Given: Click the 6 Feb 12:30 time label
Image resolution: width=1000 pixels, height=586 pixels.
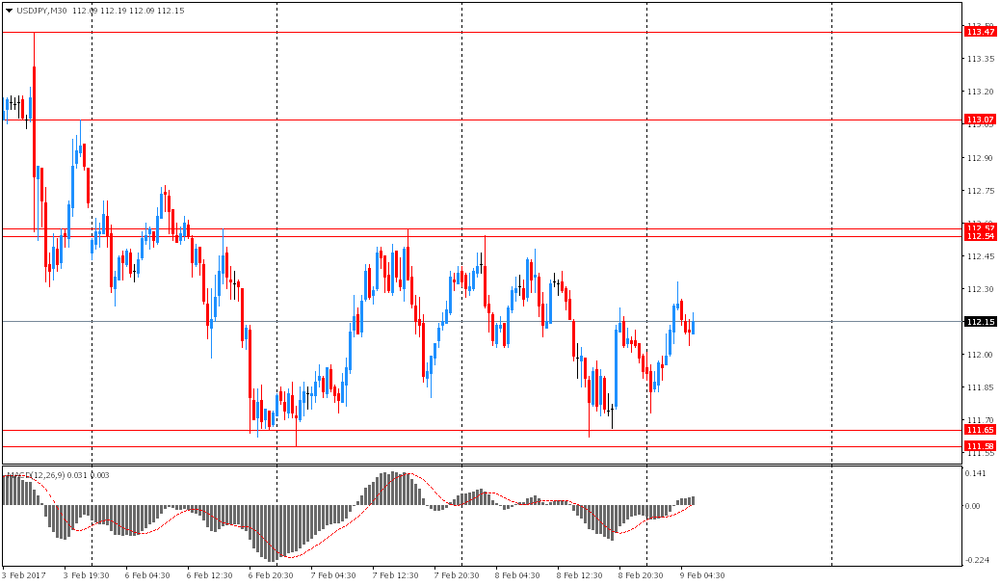Looking at the screenshot, I should point(209,575).
